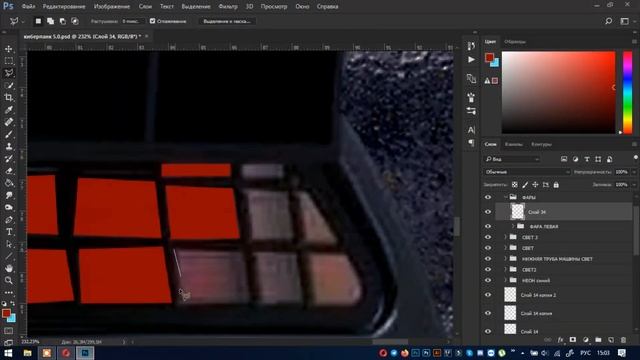Select the Brush tool
This screenshot has width=640, height=360.
[9, 134]
